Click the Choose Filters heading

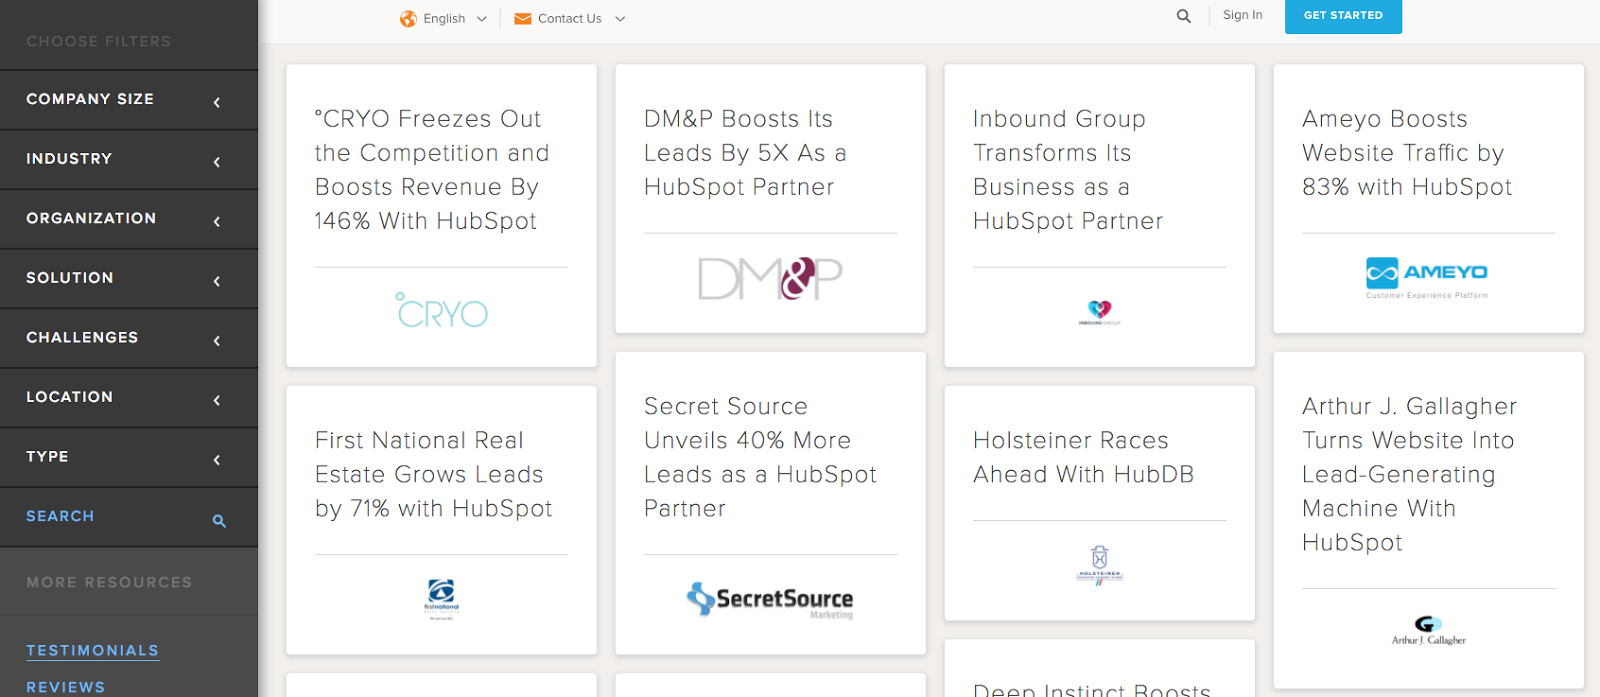[x=99, y=42]
